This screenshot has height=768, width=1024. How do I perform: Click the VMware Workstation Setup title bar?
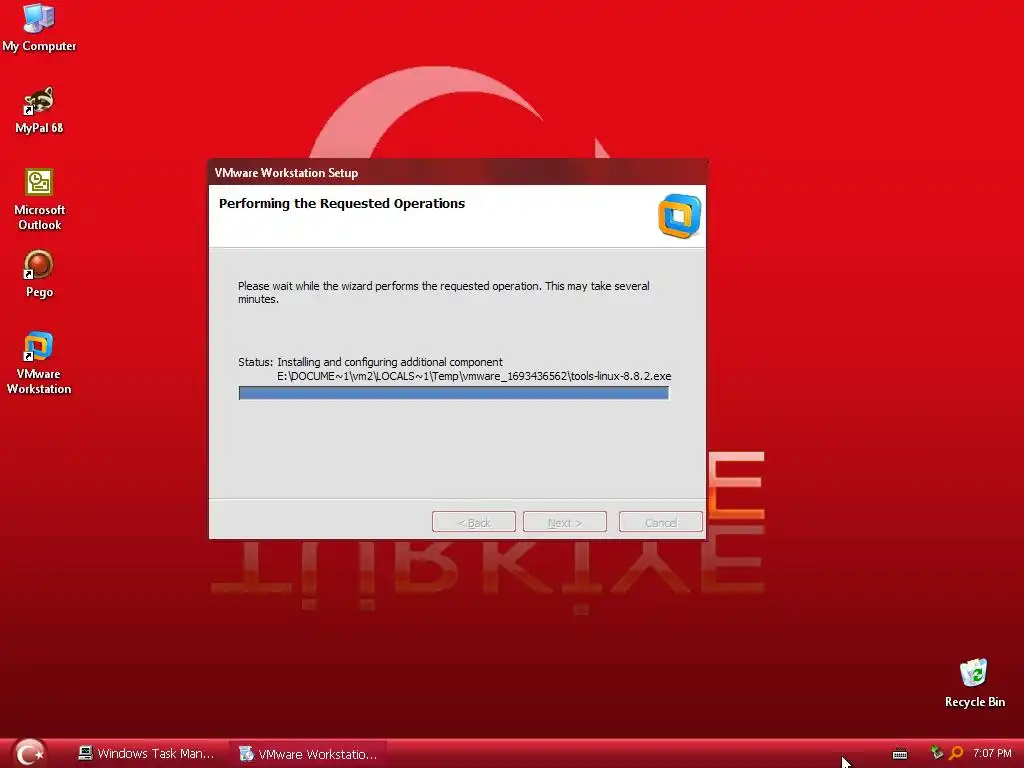tap(457, 172)
